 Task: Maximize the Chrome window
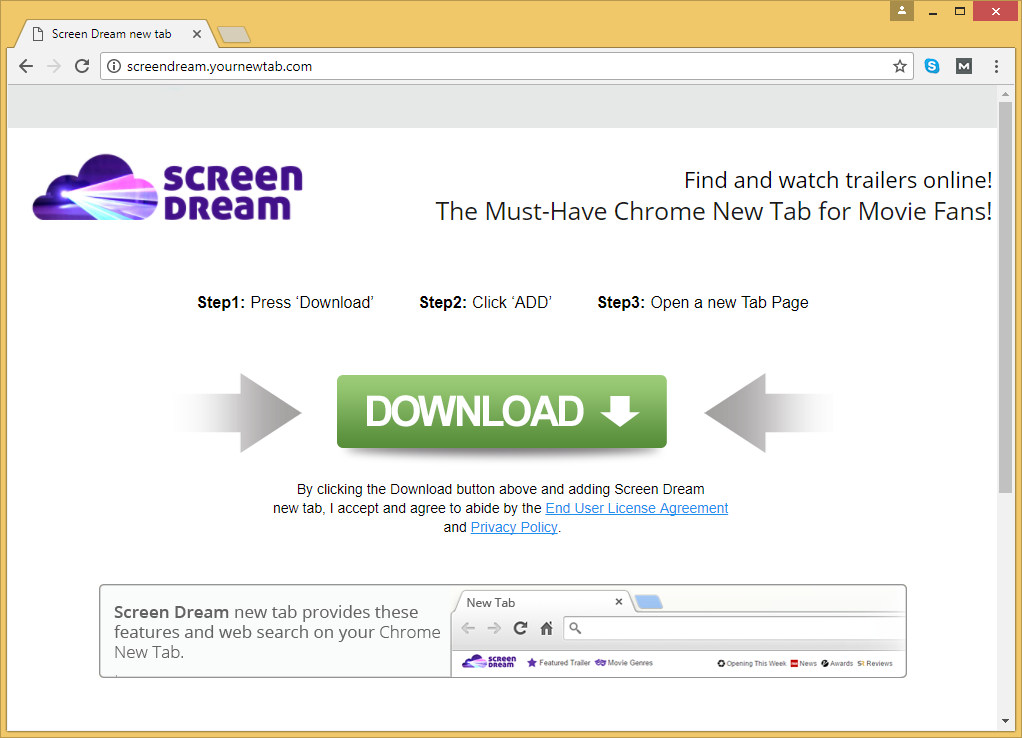(x=959, y=11)
